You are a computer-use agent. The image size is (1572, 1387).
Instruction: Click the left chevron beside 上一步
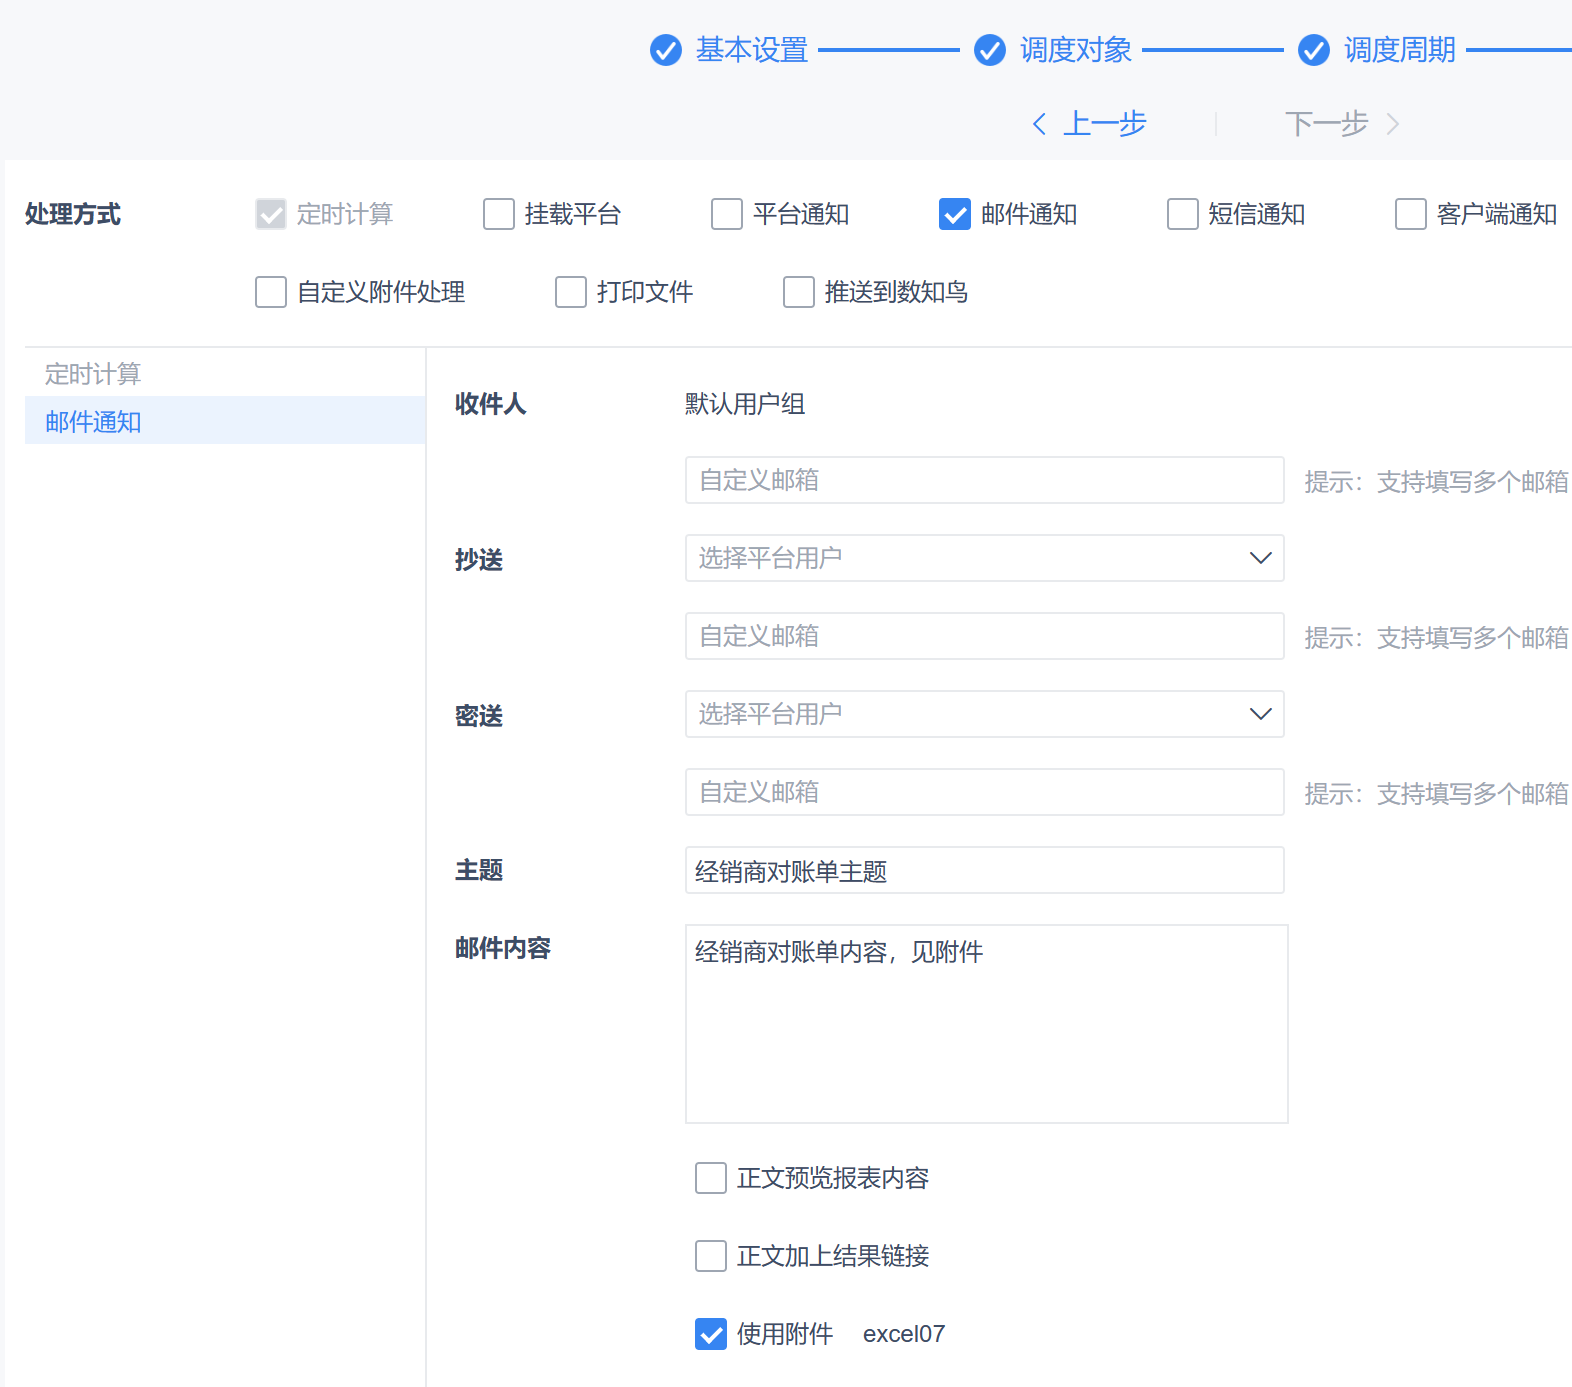1039,124
